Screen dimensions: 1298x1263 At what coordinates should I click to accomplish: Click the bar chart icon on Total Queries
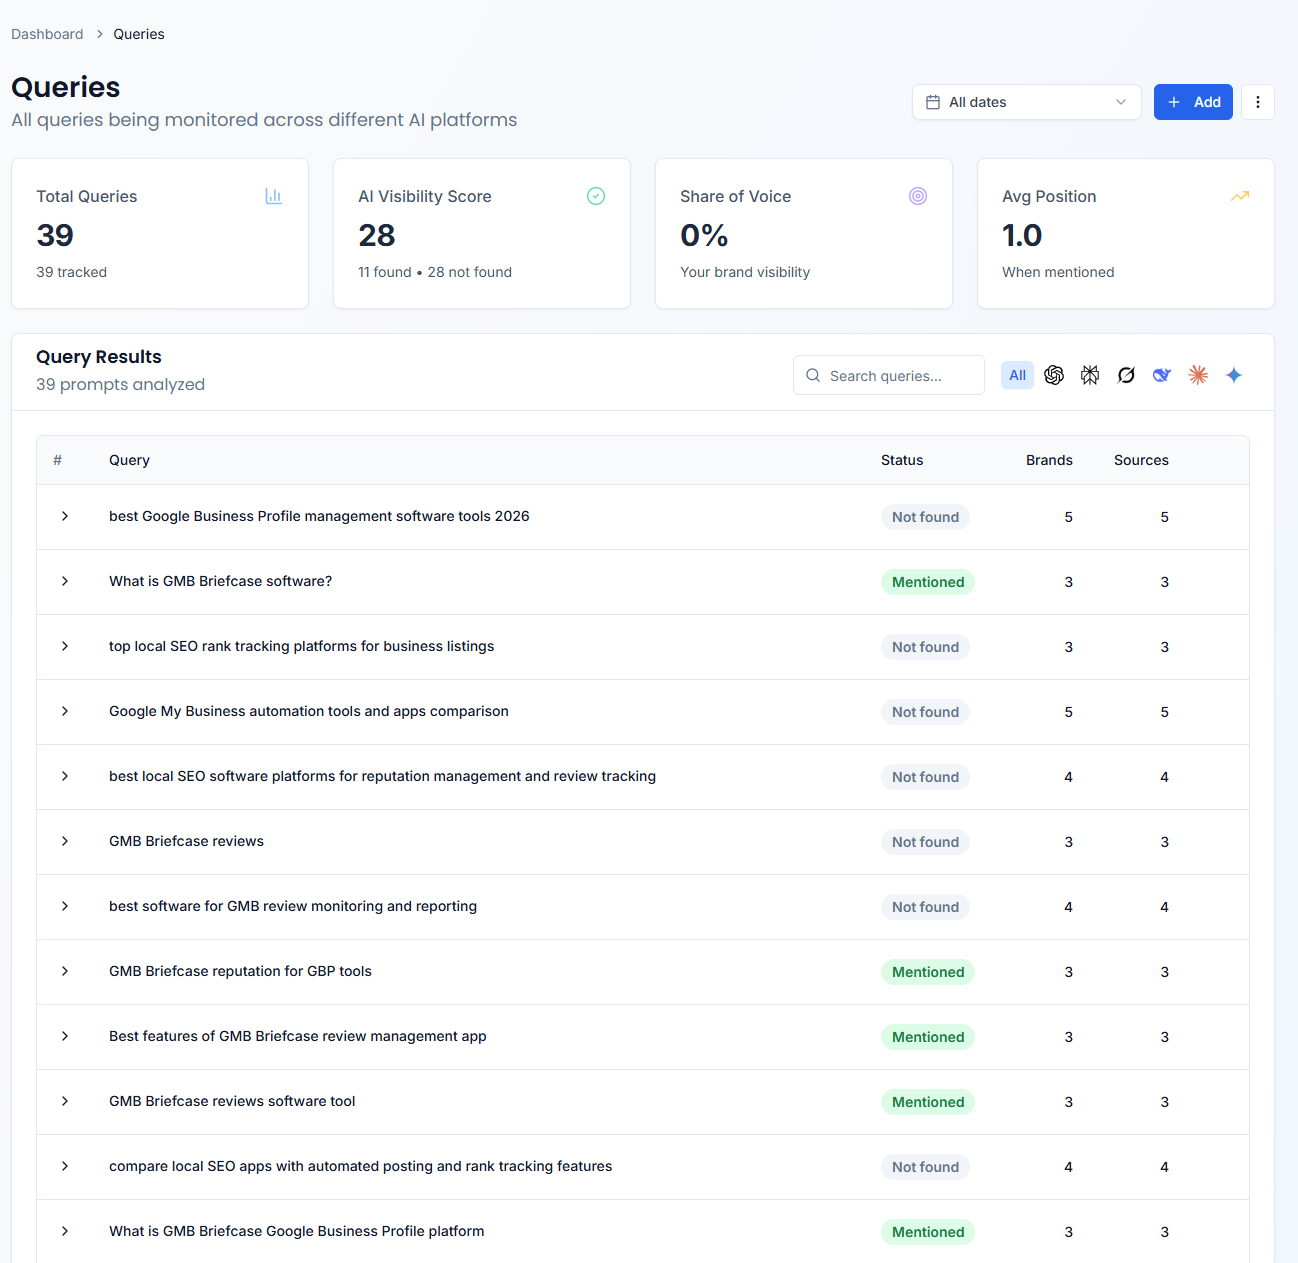coord(274,196)
